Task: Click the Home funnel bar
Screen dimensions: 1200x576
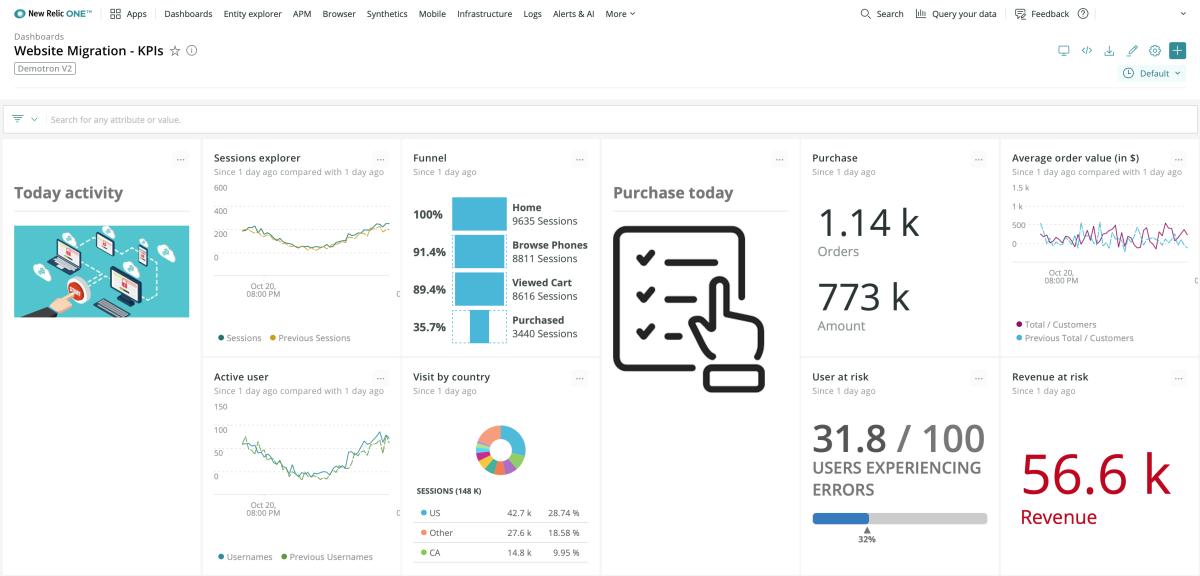Action: tap(479, 214)
